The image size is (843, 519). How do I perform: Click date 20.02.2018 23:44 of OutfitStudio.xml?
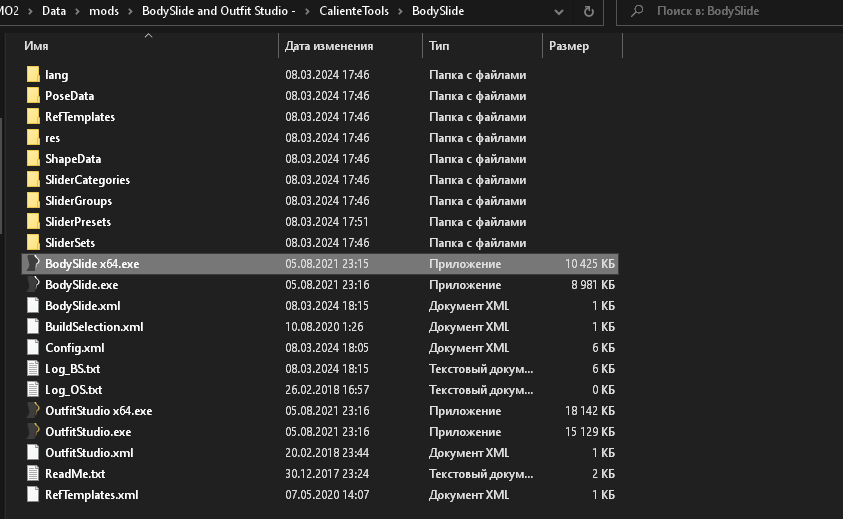[x=327, y=452]
